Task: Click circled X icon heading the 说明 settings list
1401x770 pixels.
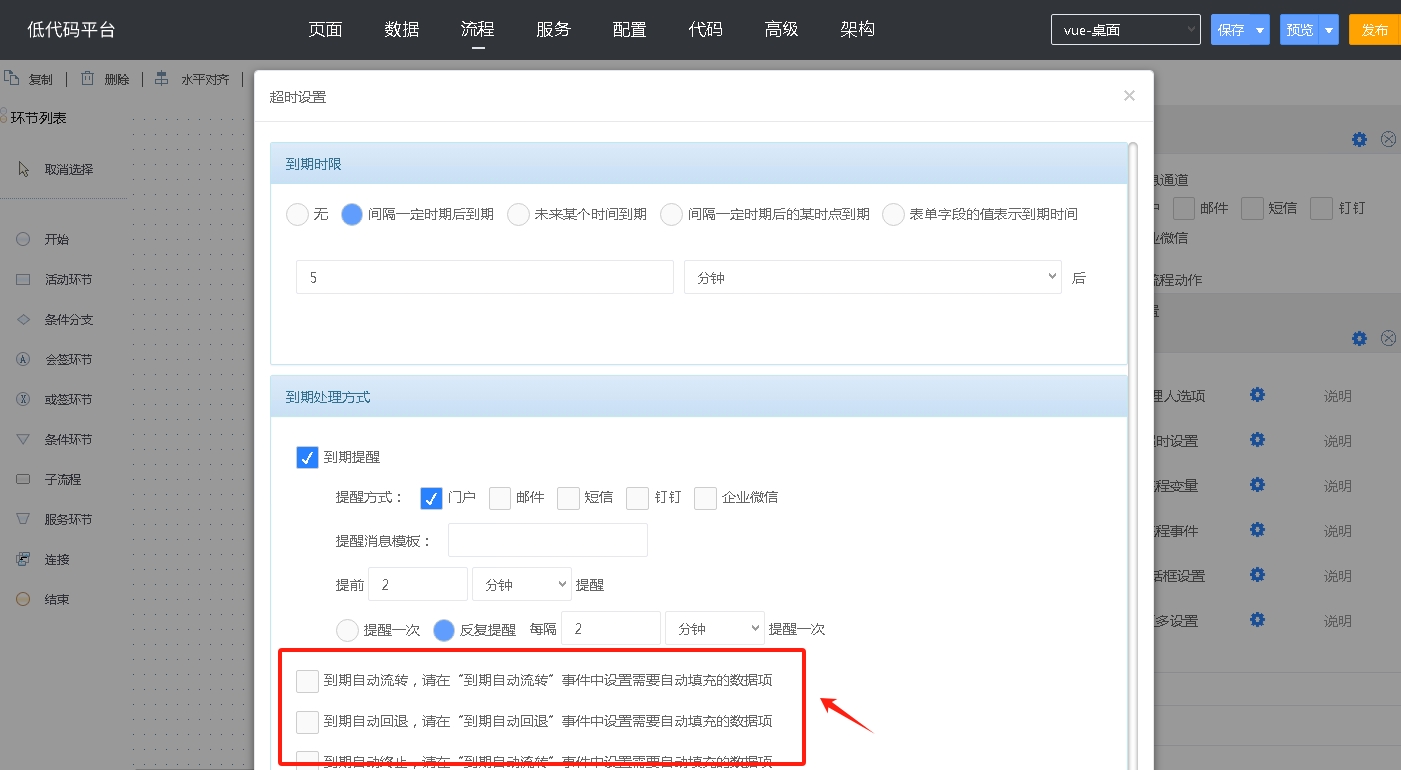Action: (1389, 339)
